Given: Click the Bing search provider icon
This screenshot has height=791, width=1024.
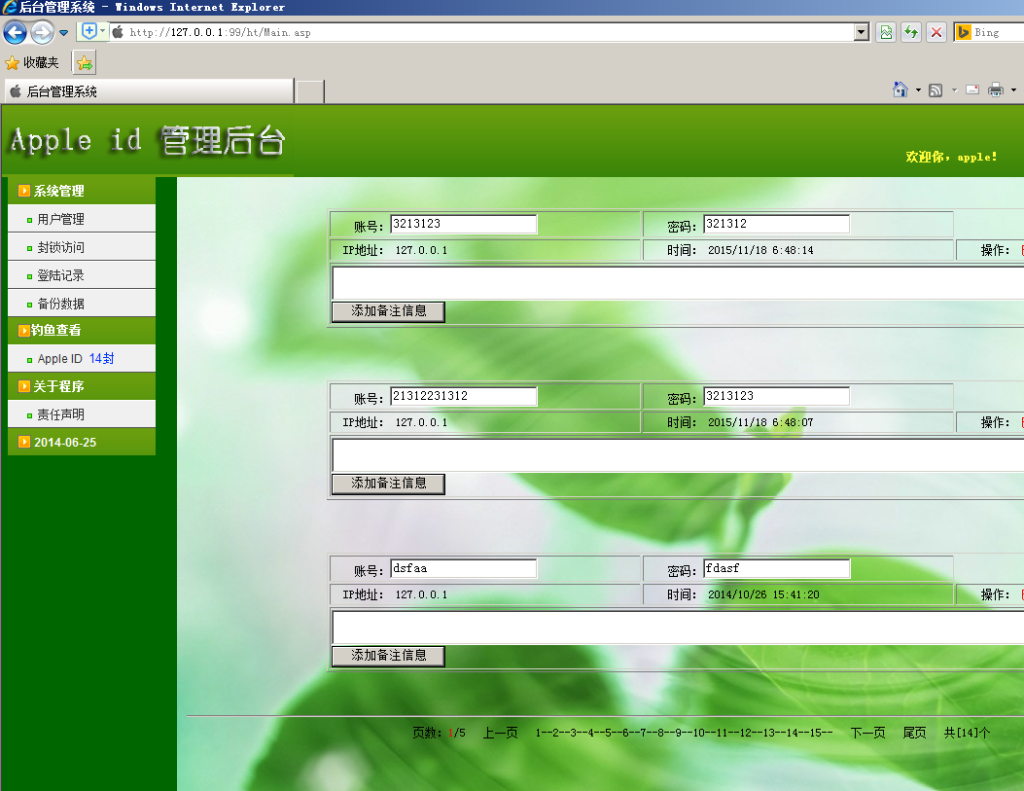Looking at the screenshot, I should coord(963,32).
